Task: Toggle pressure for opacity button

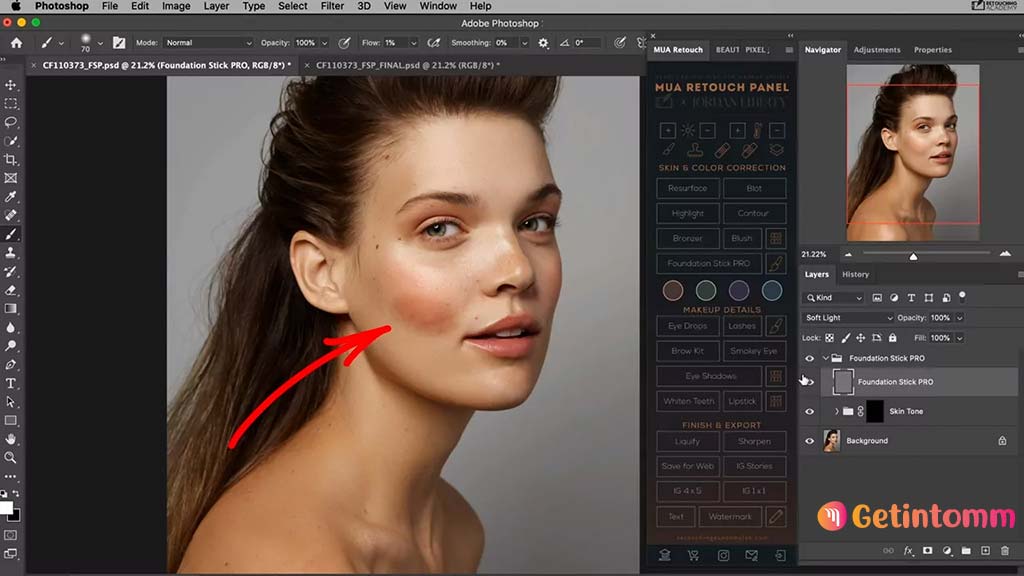Action: click(344, 43)
